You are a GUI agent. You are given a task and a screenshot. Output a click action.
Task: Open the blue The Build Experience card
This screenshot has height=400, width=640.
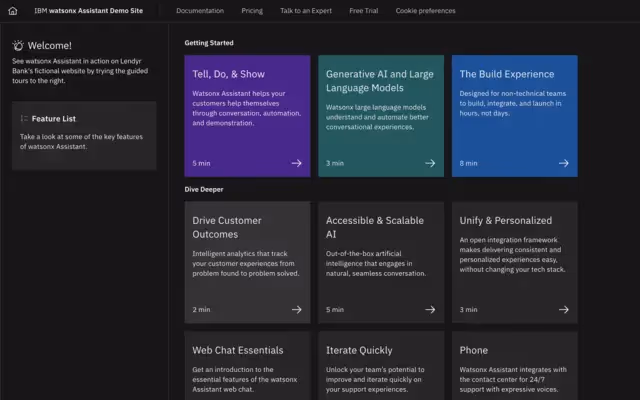(x=515, y=116)
